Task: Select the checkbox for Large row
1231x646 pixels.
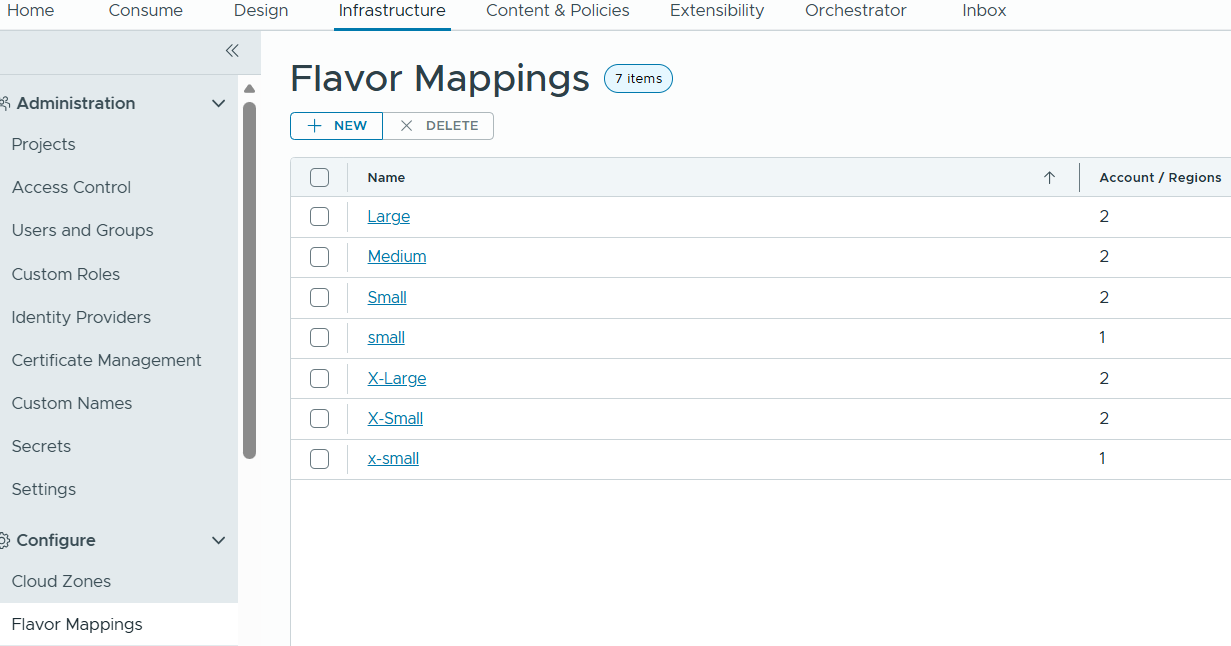Action: point(319,217)
